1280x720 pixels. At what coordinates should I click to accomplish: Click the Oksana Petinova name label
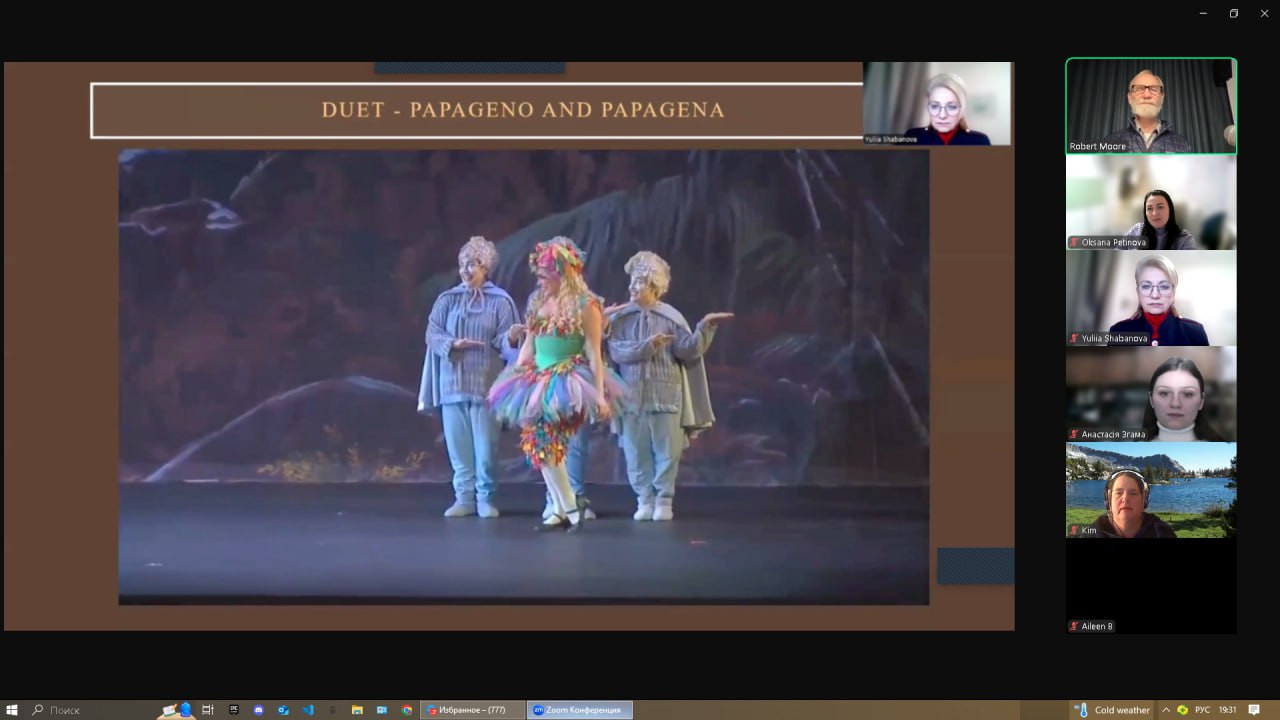click(x=1113, y=243)
